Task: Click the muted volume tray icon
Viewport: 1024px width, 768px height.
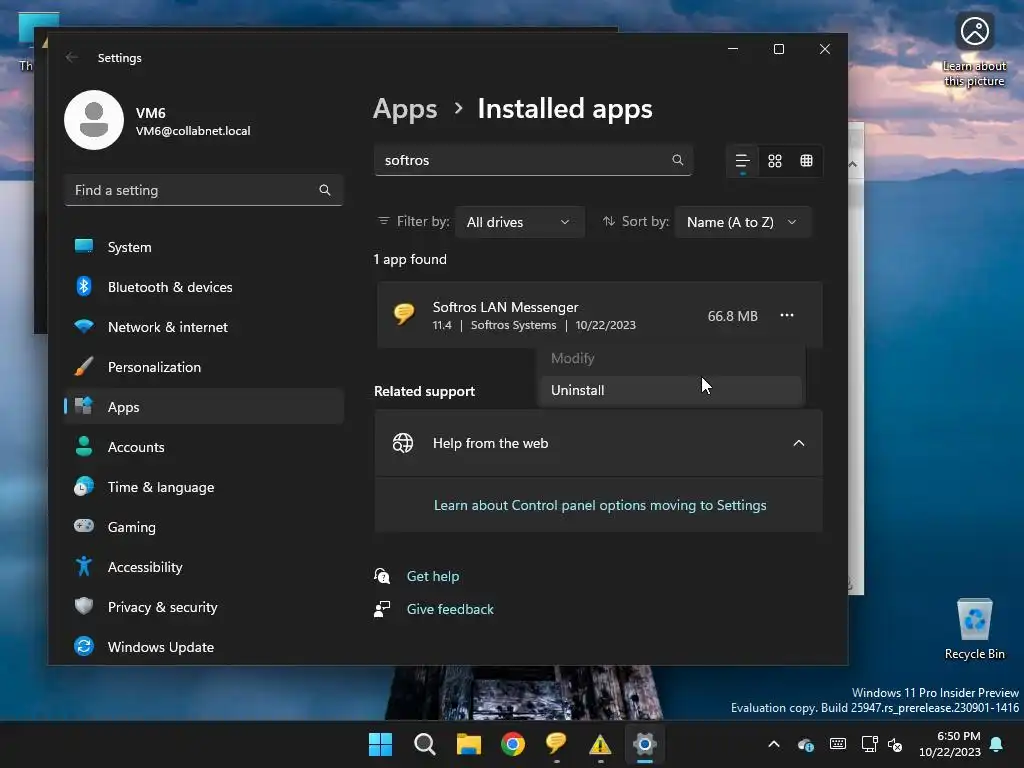Action: tap(895, 744)
